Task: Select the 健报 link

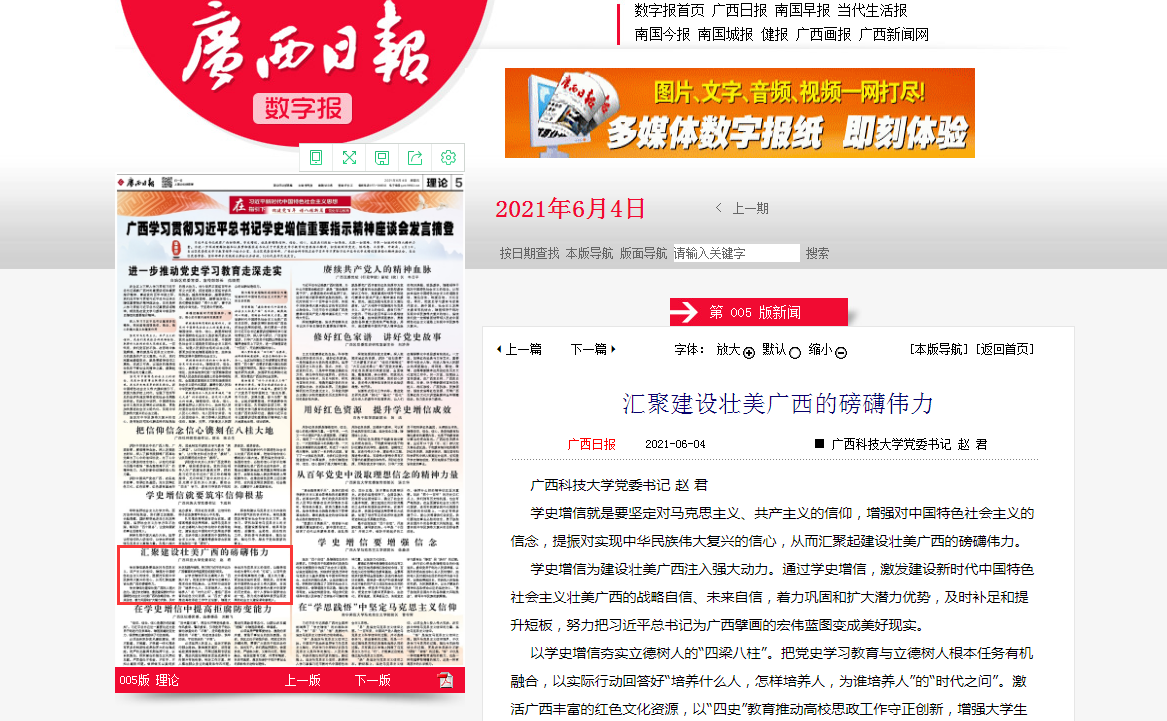Action: click(775, 34)
